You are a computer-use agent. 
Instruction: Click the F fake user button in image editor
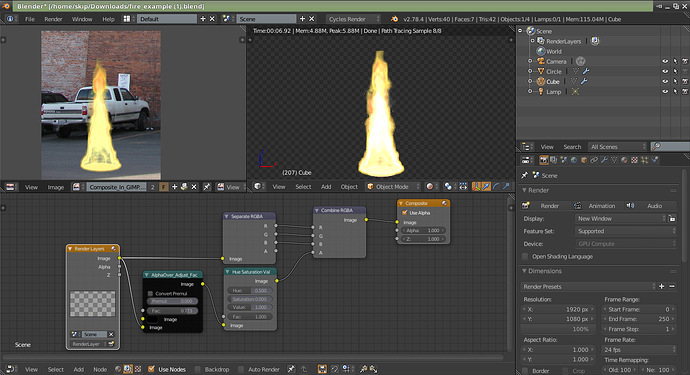[163, 187]
